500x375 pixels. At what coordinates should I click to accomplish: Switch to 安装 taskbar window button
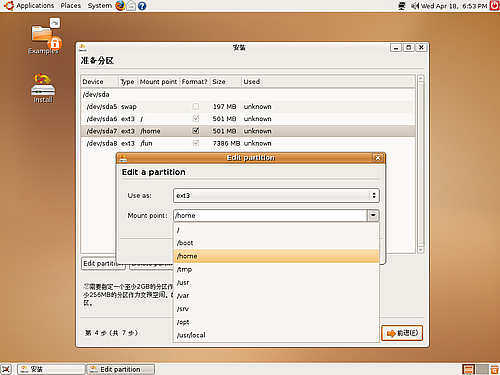click(x=51, y=369)
